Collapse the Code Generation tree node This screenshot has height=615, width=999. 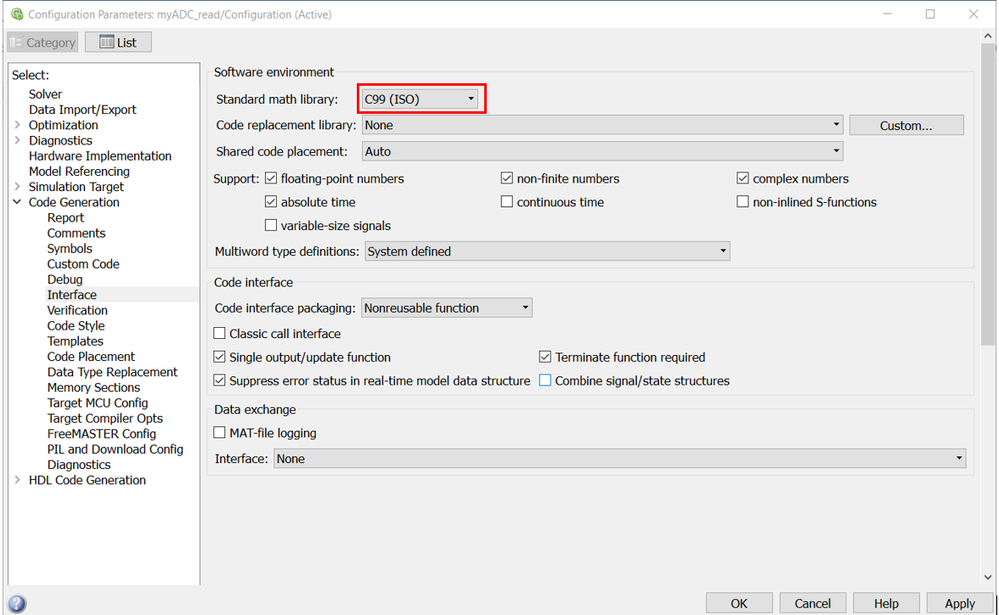tap(18, 202)
